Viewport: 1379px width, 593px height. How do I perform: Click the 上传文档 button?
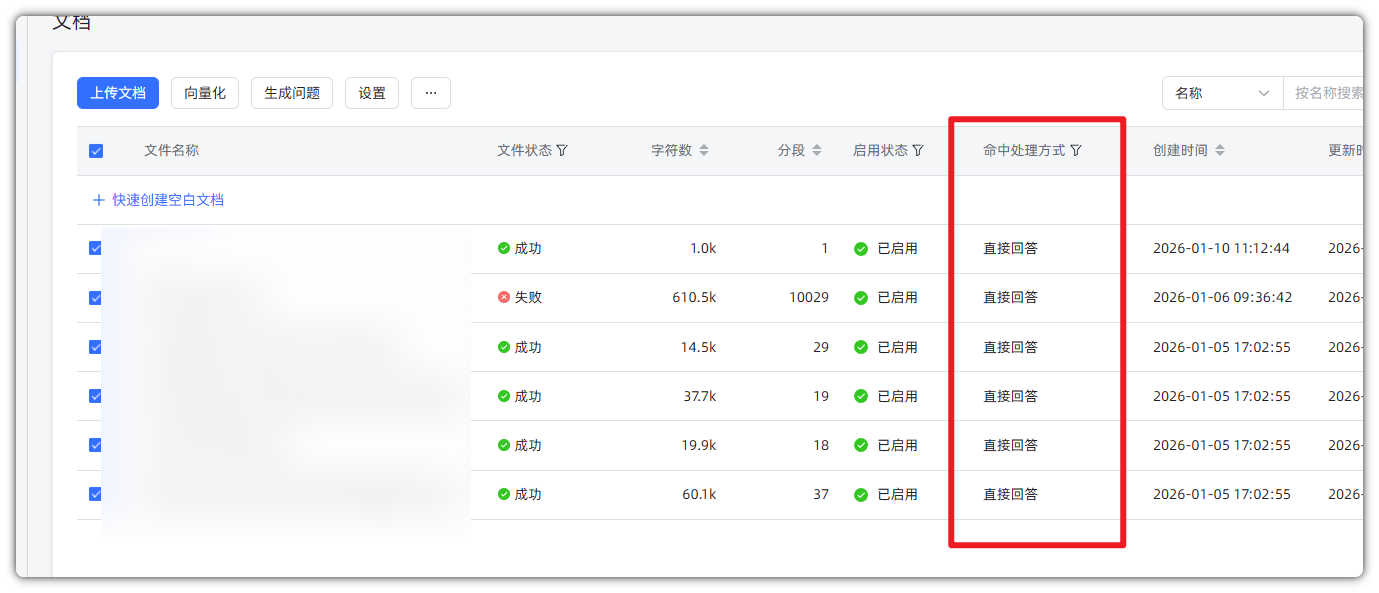pos(118,93)
